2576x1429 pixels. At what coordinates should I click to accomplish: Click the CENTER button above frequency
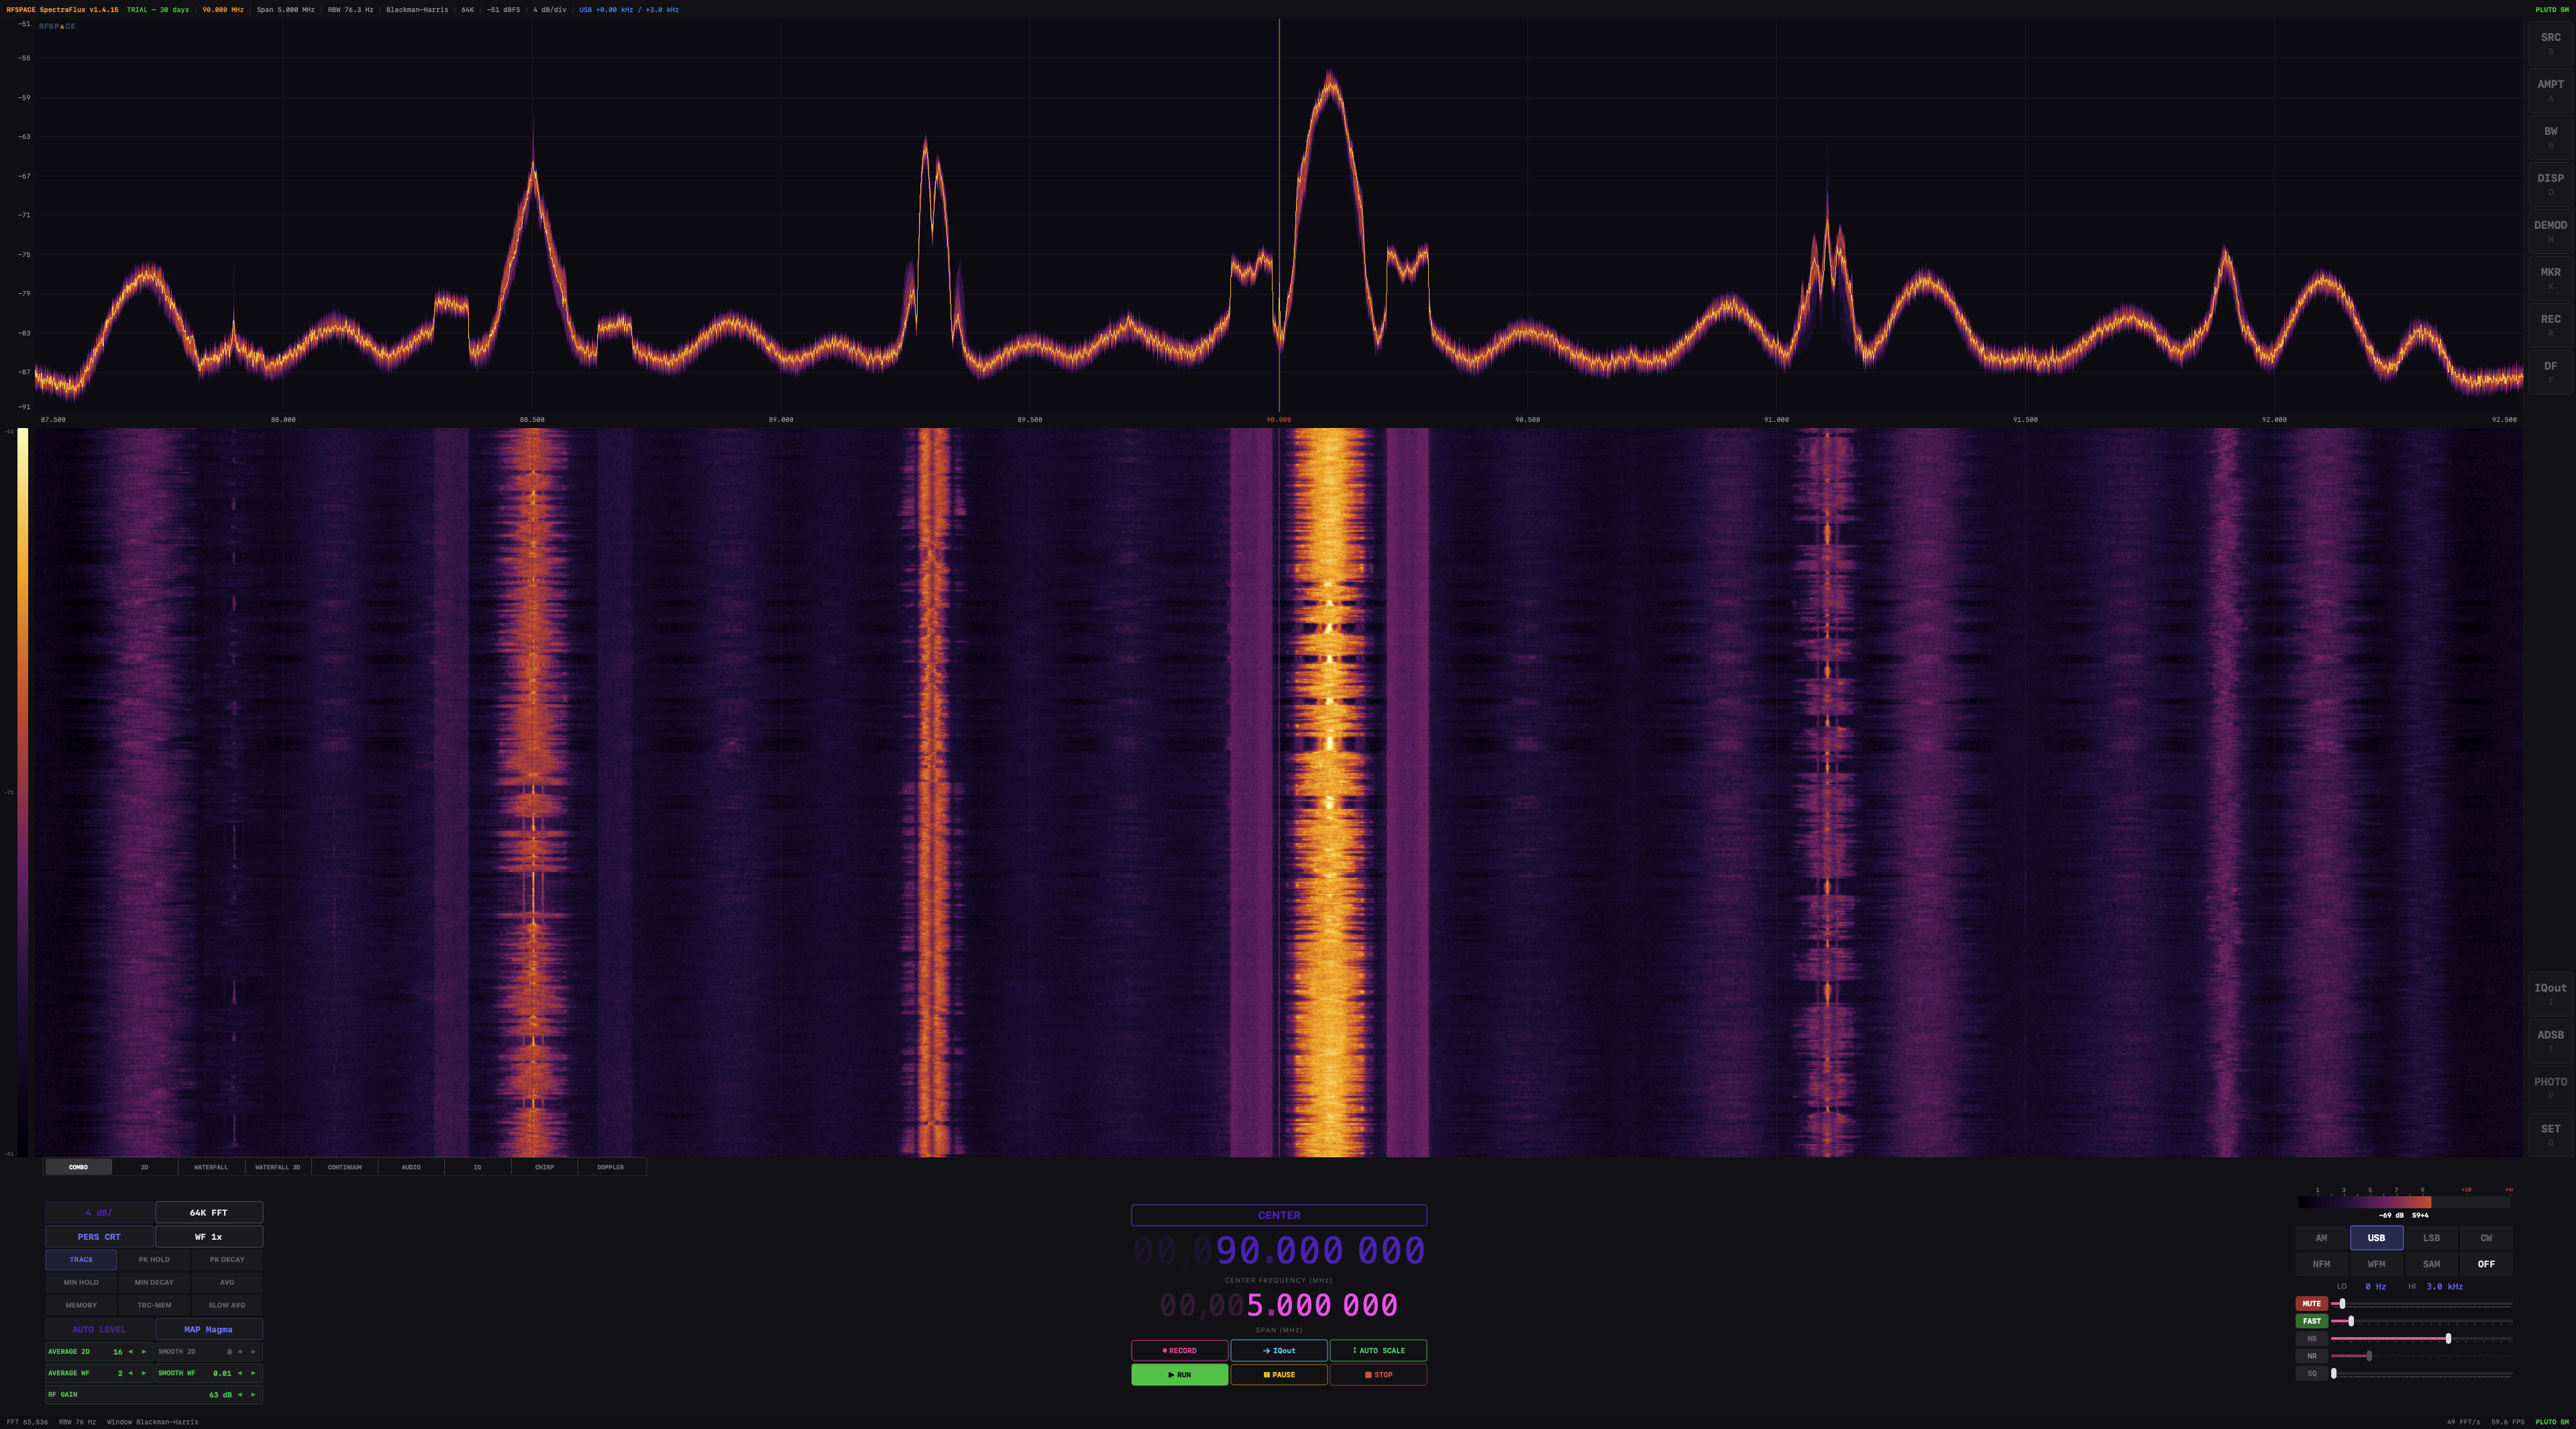(x=1279, y=1215)
